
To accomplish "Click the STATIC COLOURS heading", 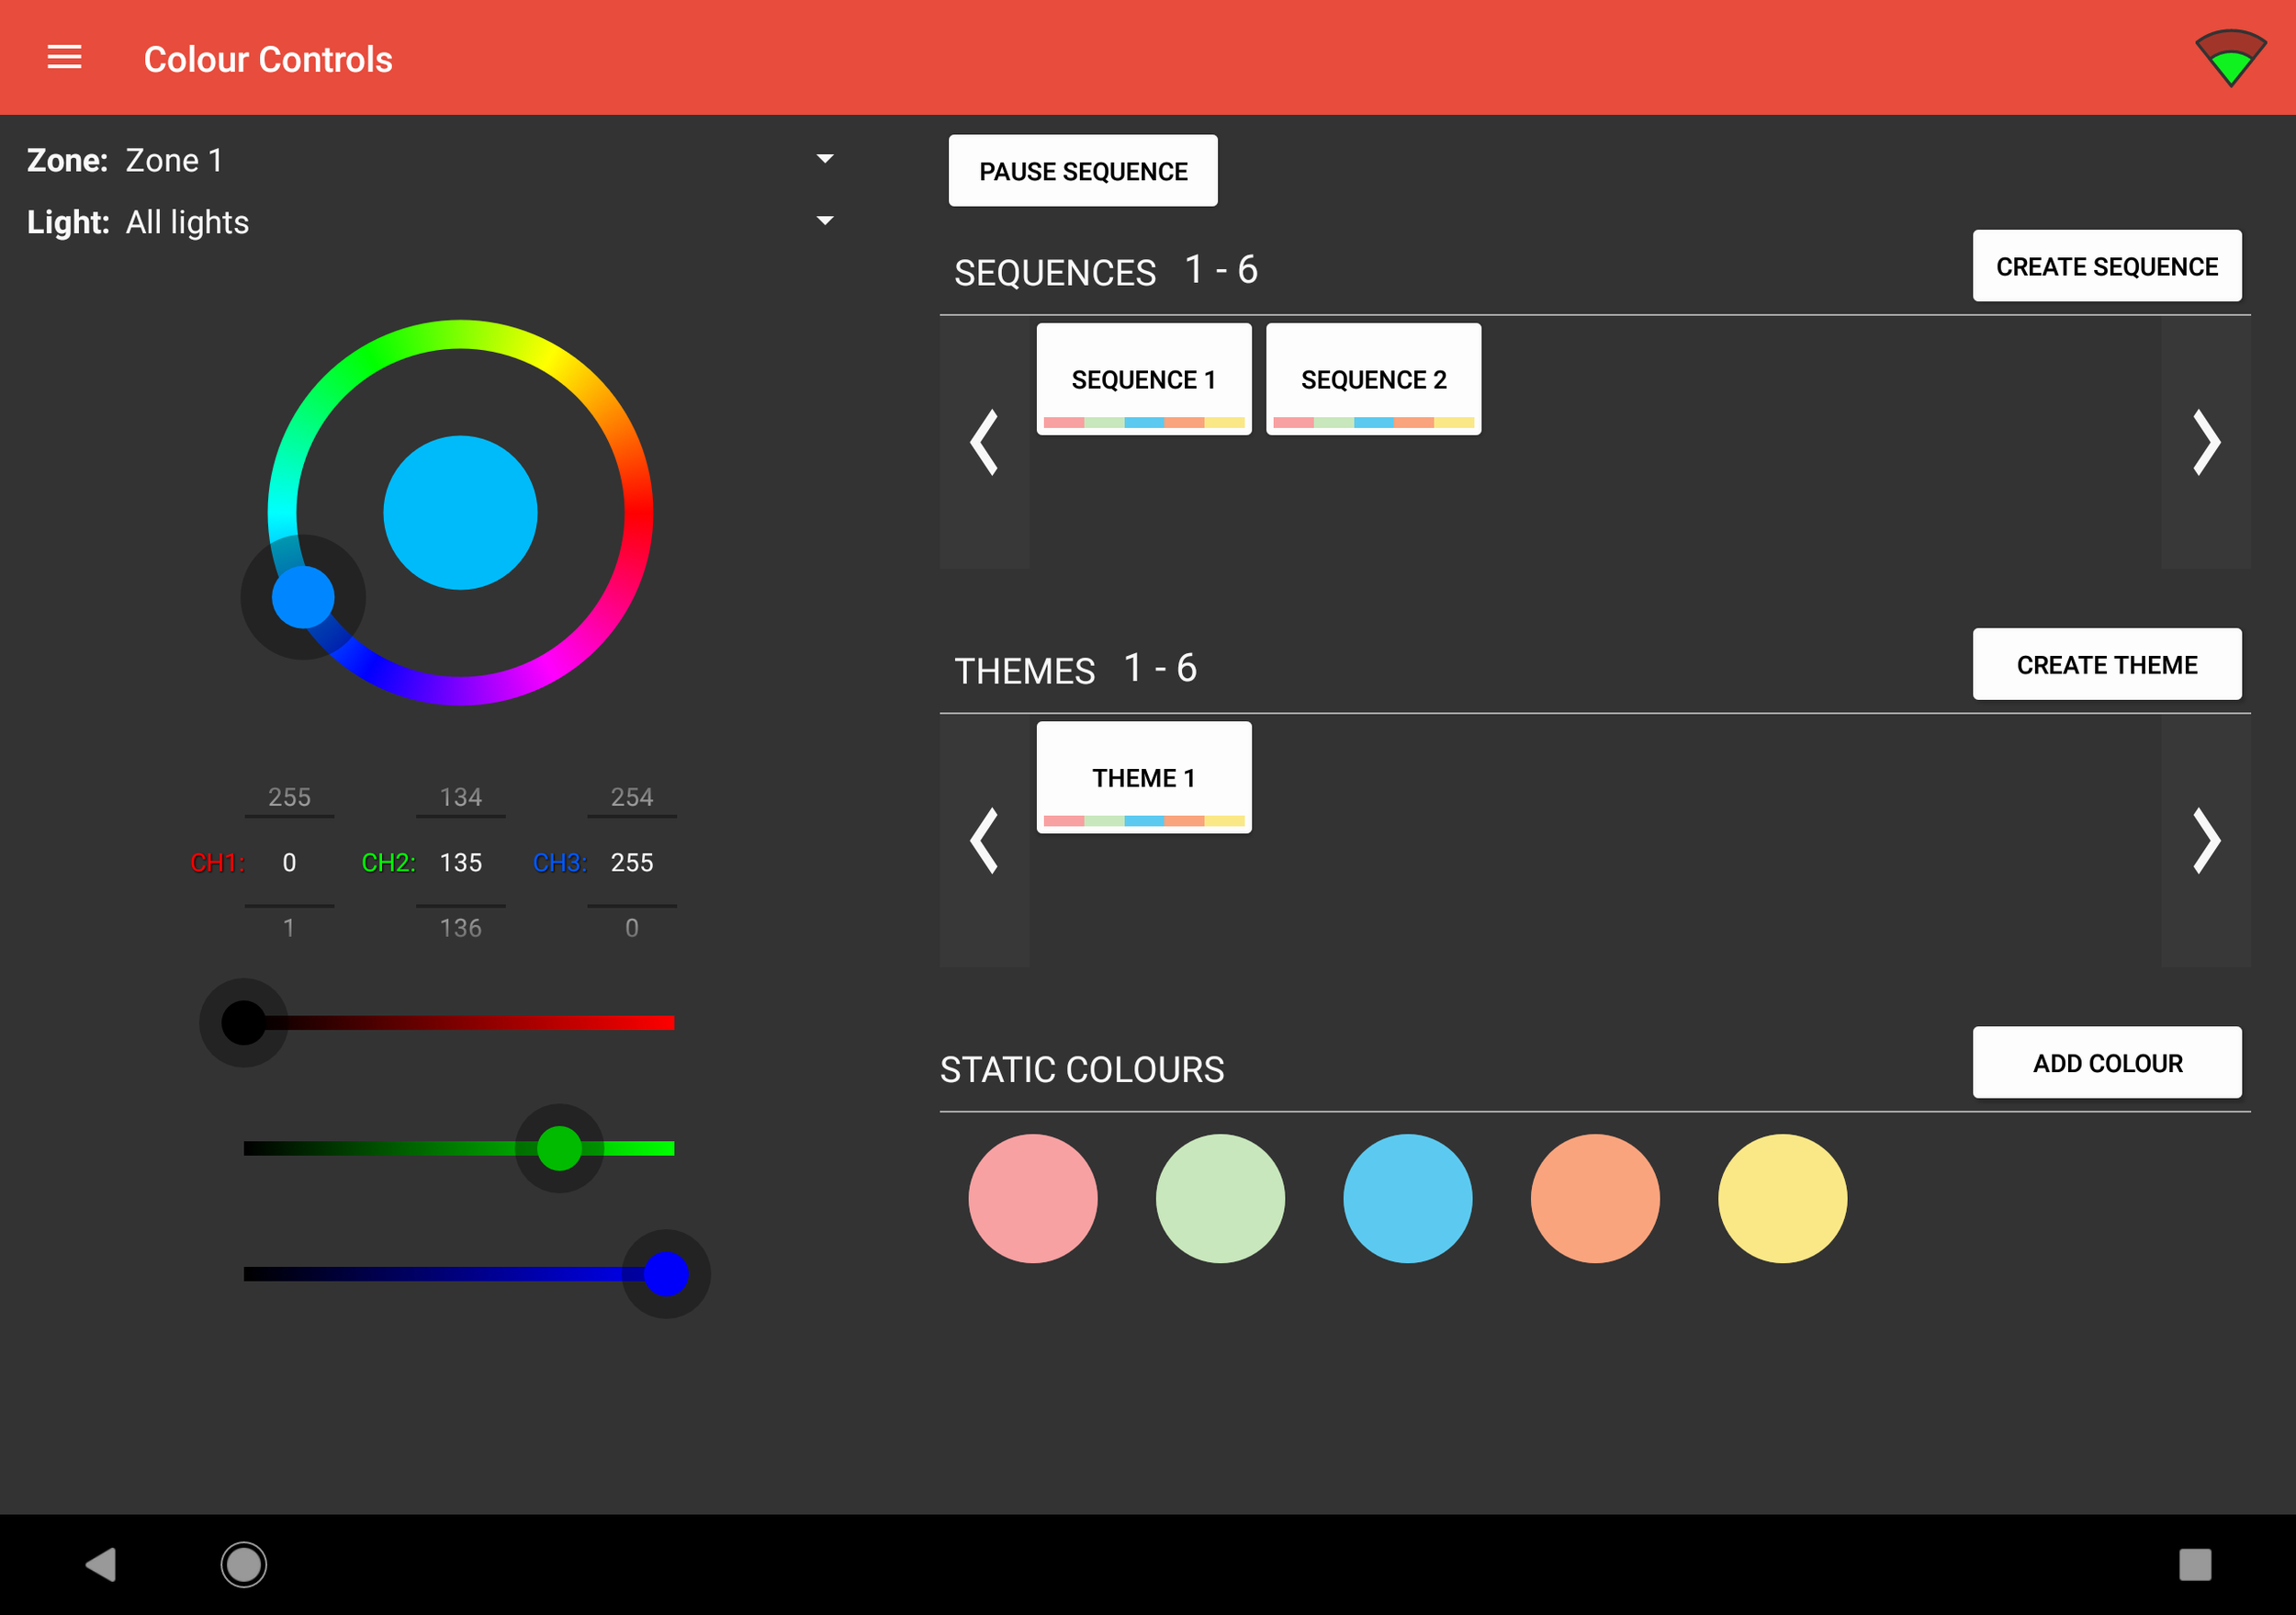I will 1082,1069.
